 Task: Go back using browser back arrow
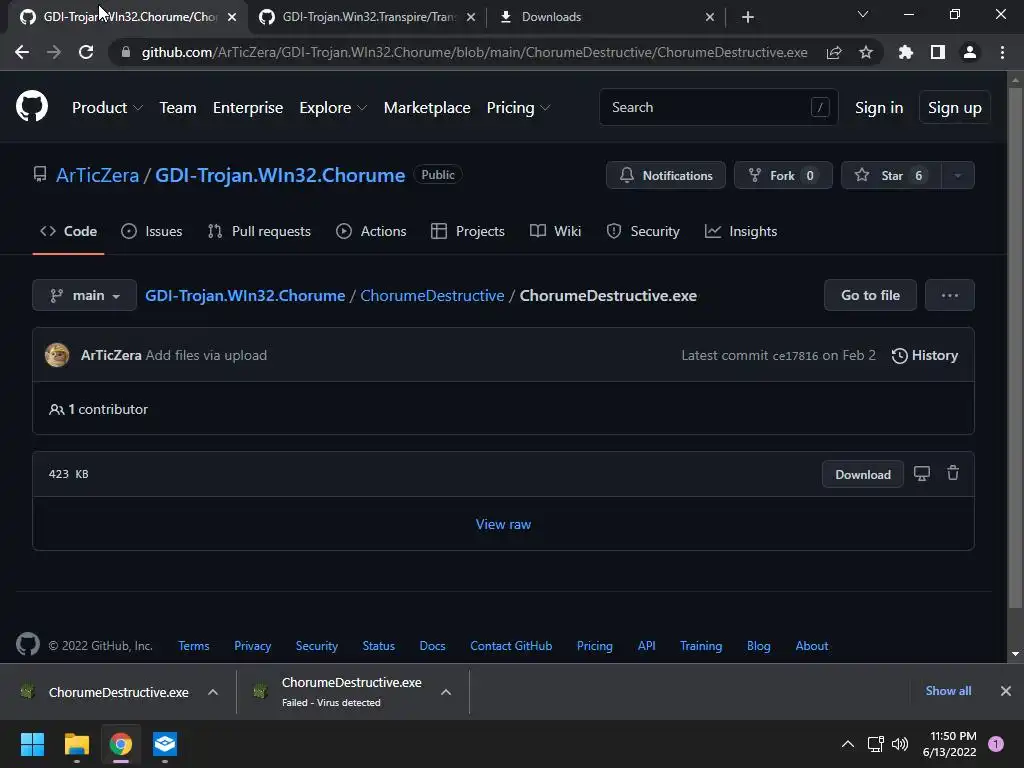click(x=22, y=52)
